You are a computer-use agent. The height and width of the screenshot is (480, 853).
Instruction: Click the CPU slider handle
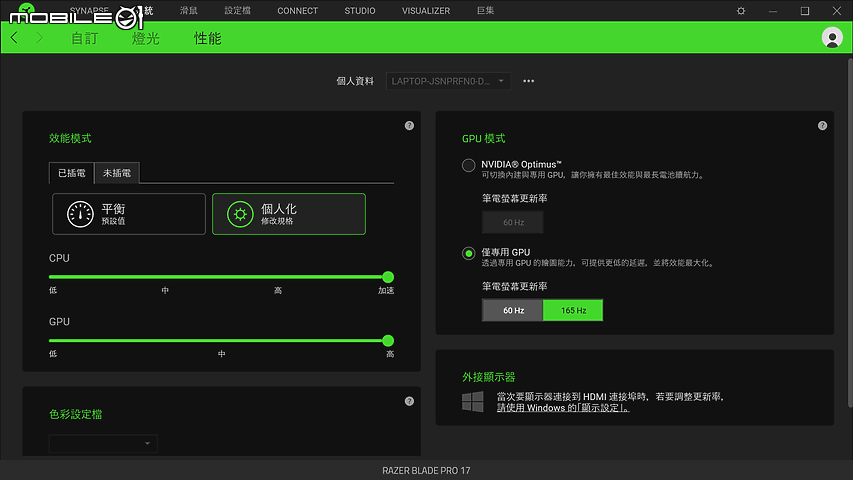click(x=388, y=277)
